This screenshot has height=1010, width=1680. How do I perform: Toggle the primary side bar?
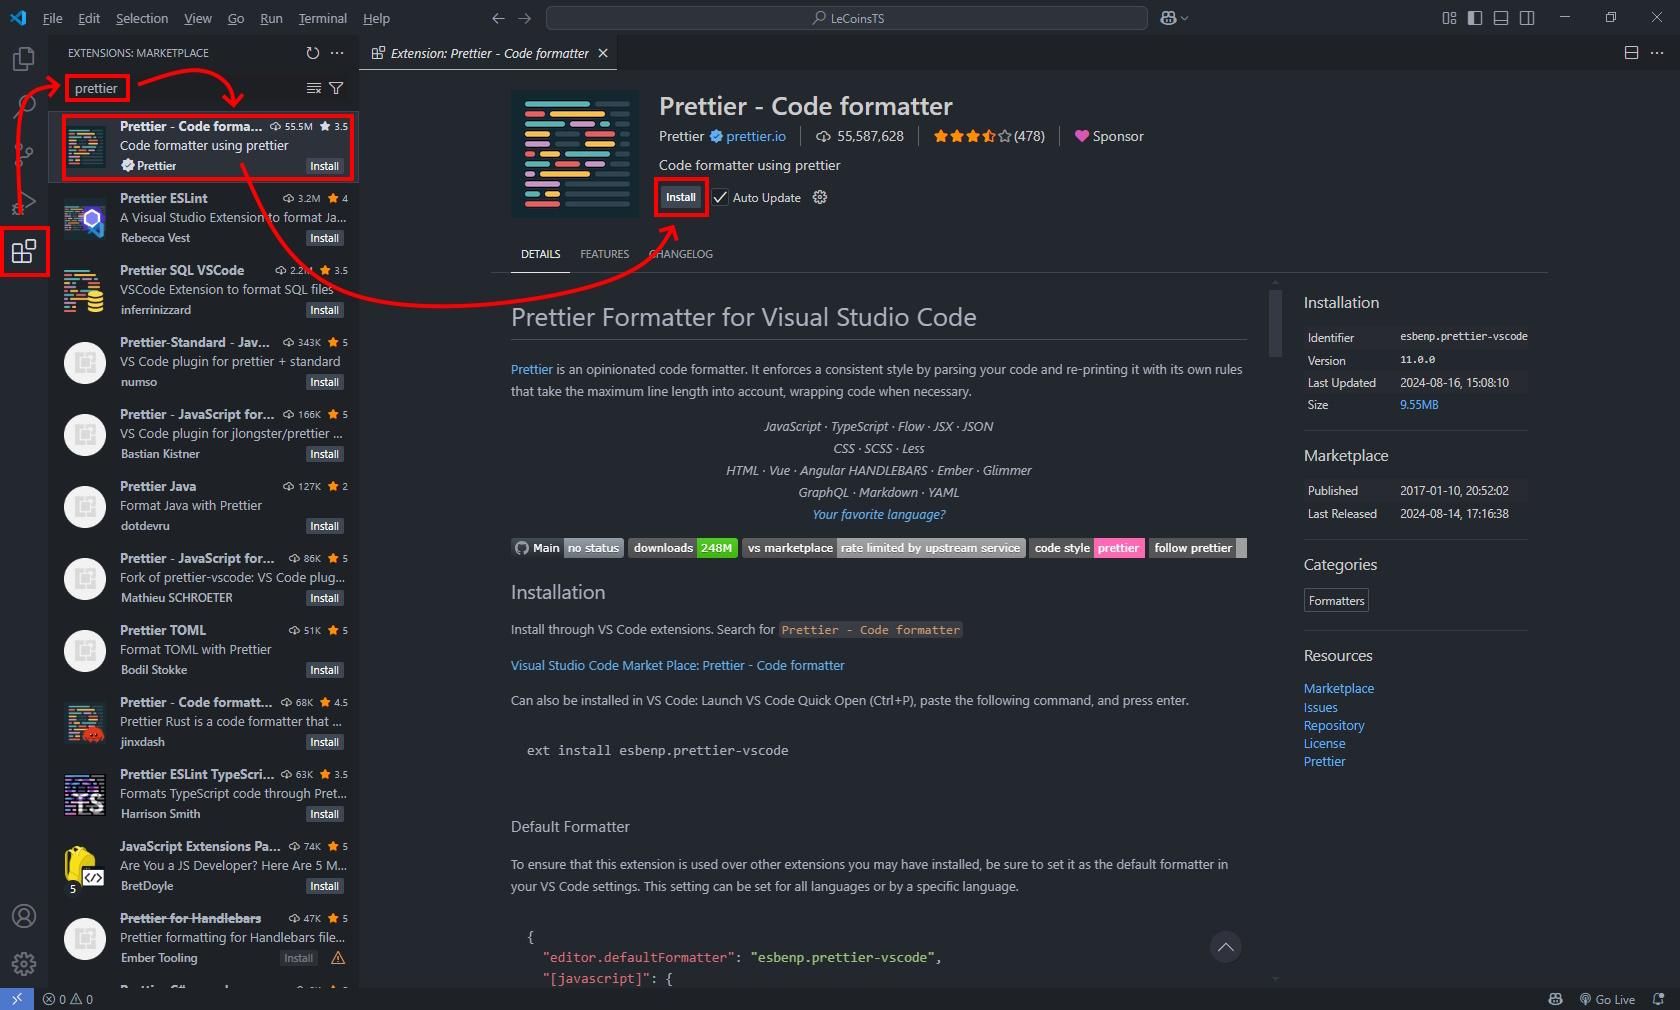click(1475, 18)
